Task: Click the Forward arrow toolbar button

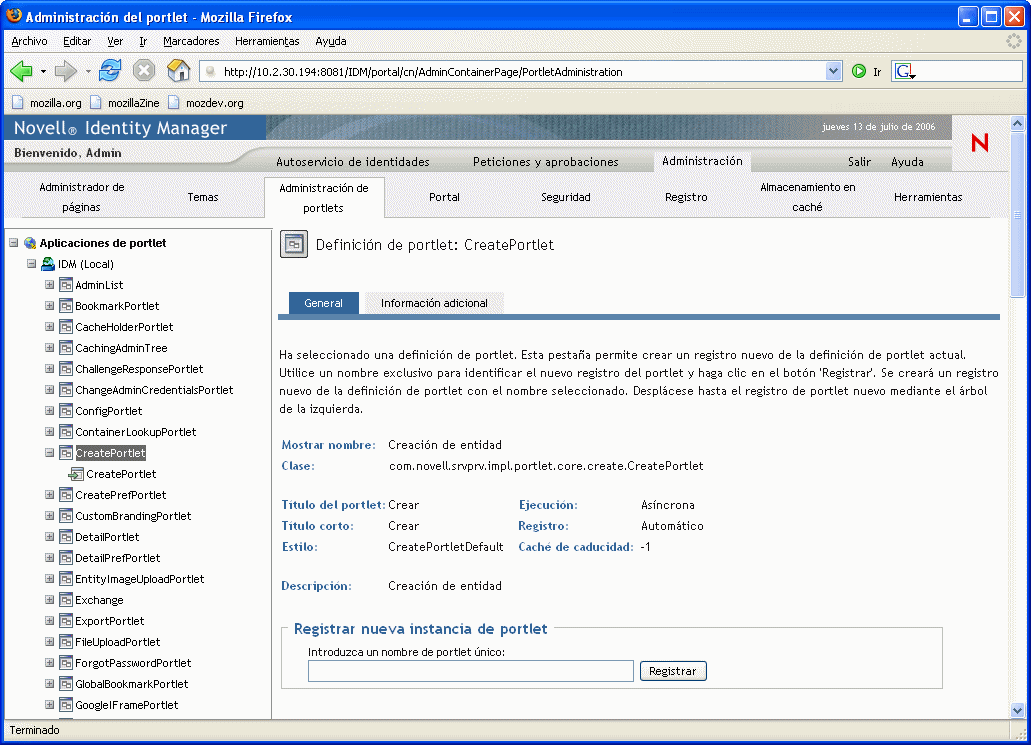Action: (66, 71)
